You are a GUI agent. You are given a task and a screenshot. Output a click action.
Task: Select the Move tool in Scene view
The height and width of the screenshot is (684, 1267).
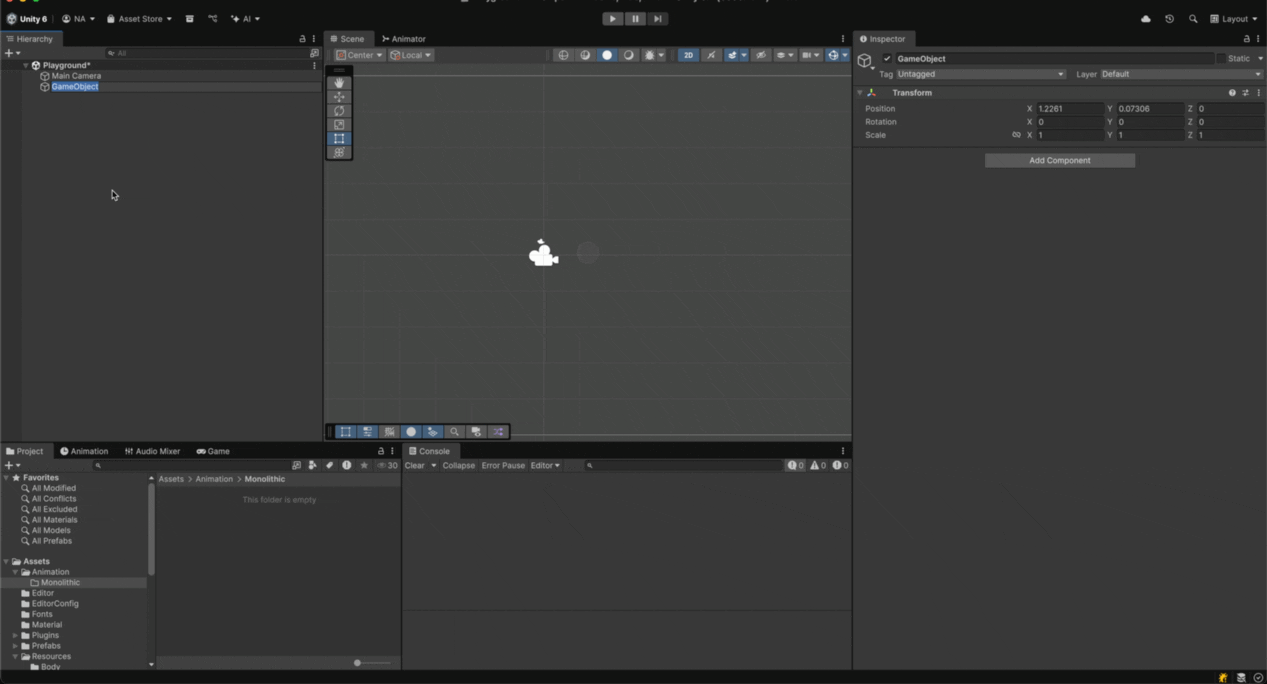point(339,97)
